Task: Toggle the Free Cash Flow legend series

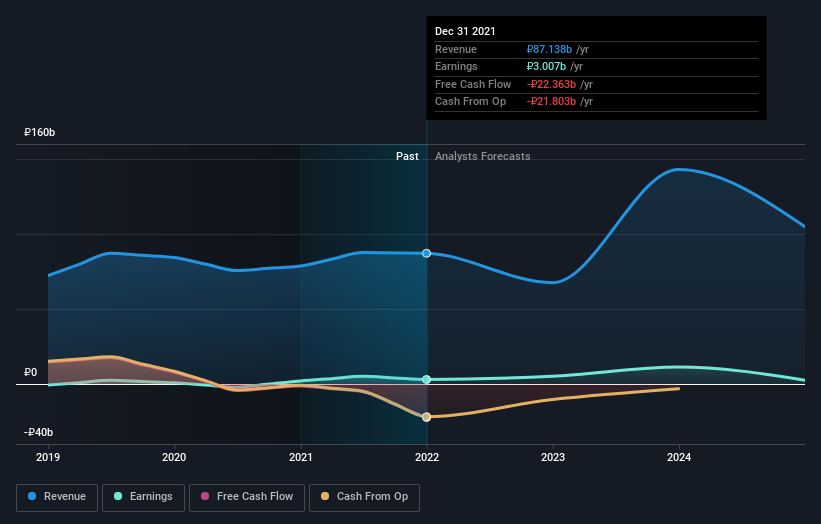Action: pos(247,497)
